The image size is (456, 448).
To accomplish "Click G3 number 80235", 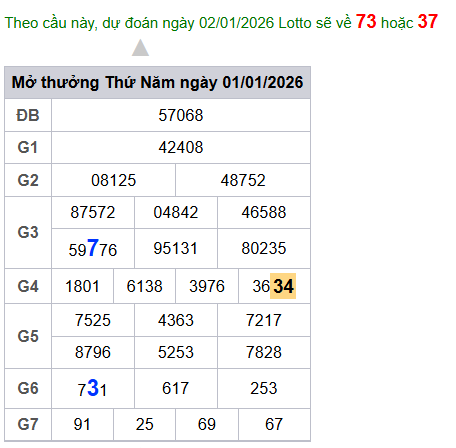I will tap(264, 248).
